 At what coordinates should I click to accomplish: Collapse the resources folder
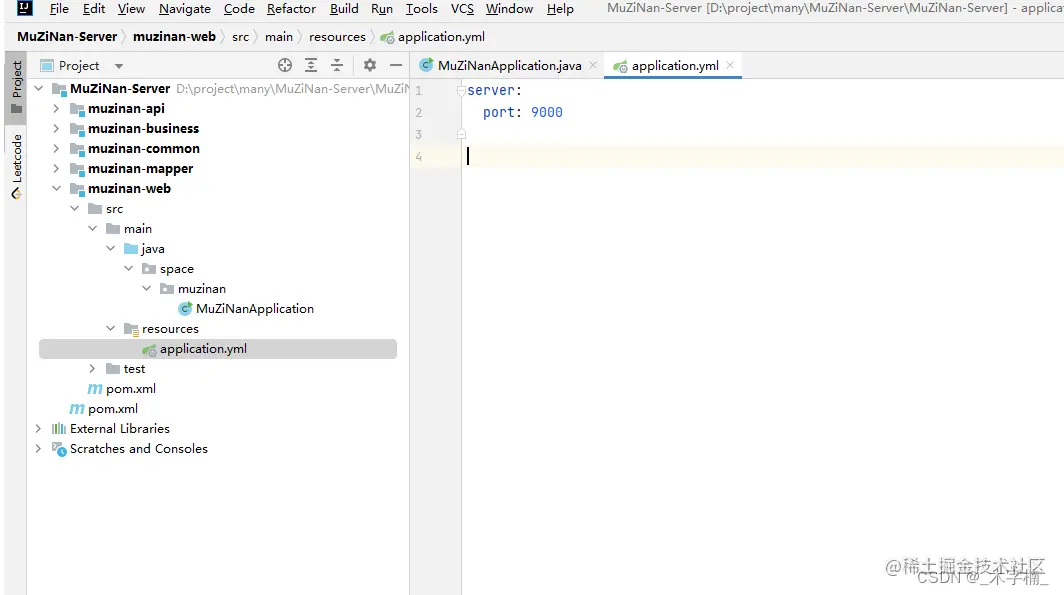(111, 328)
